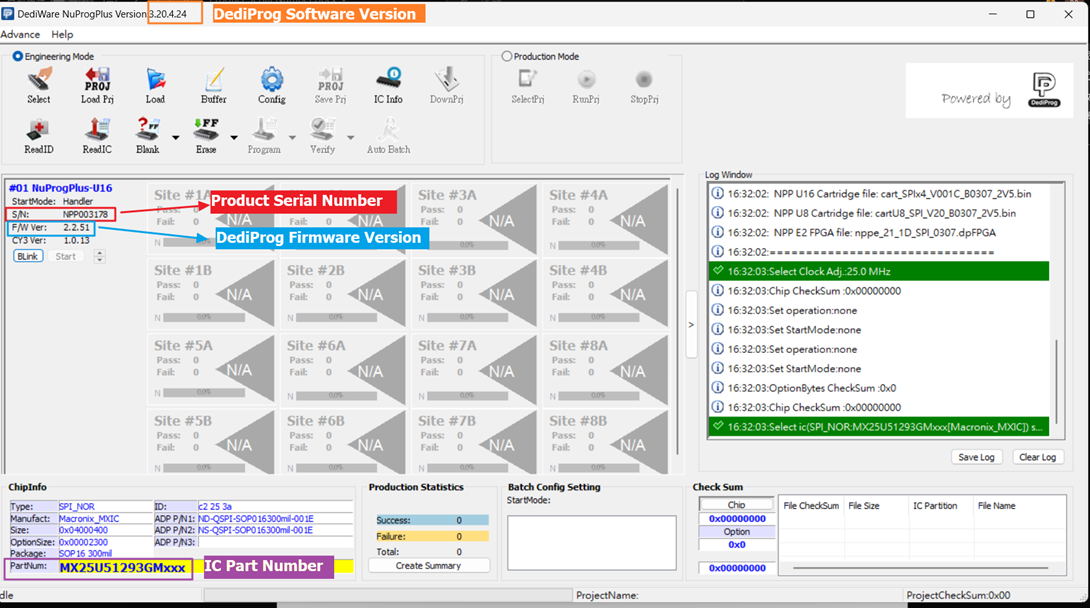Screen dimensions: 1090x608
Task: Select Site #2B tile
Action: [x=344, y=294]
